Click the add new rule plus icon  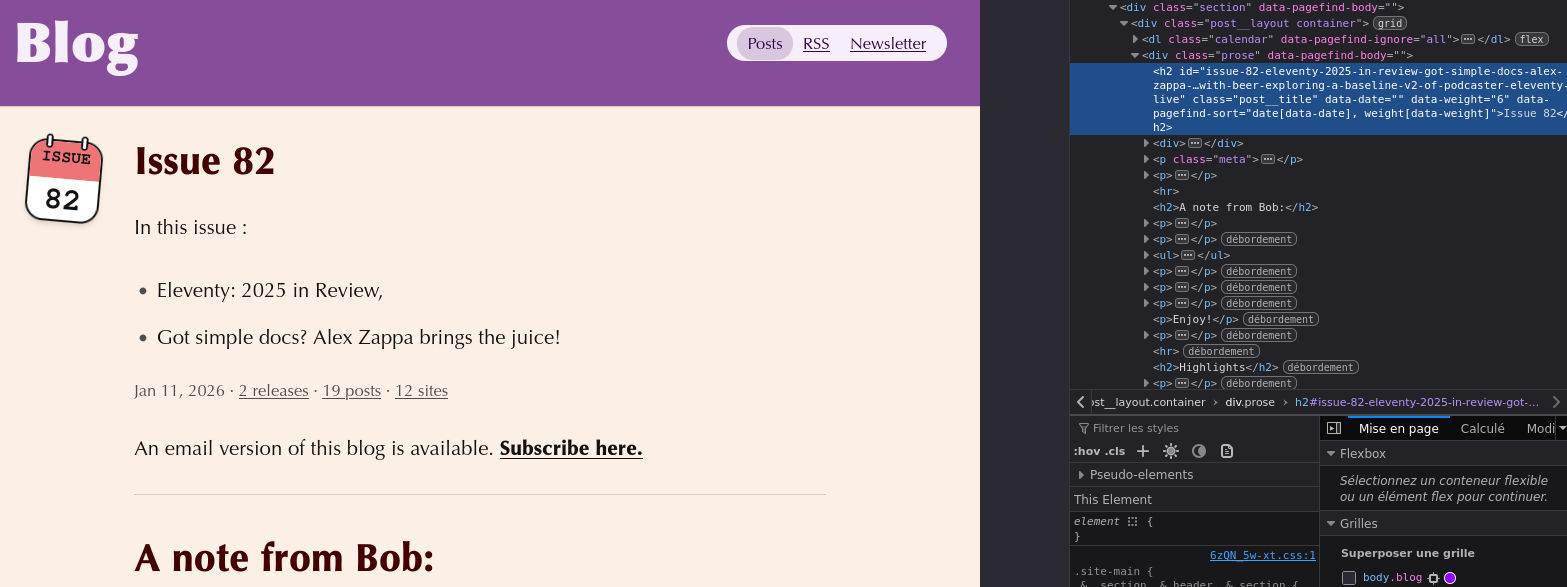(x=1143, y=451)
